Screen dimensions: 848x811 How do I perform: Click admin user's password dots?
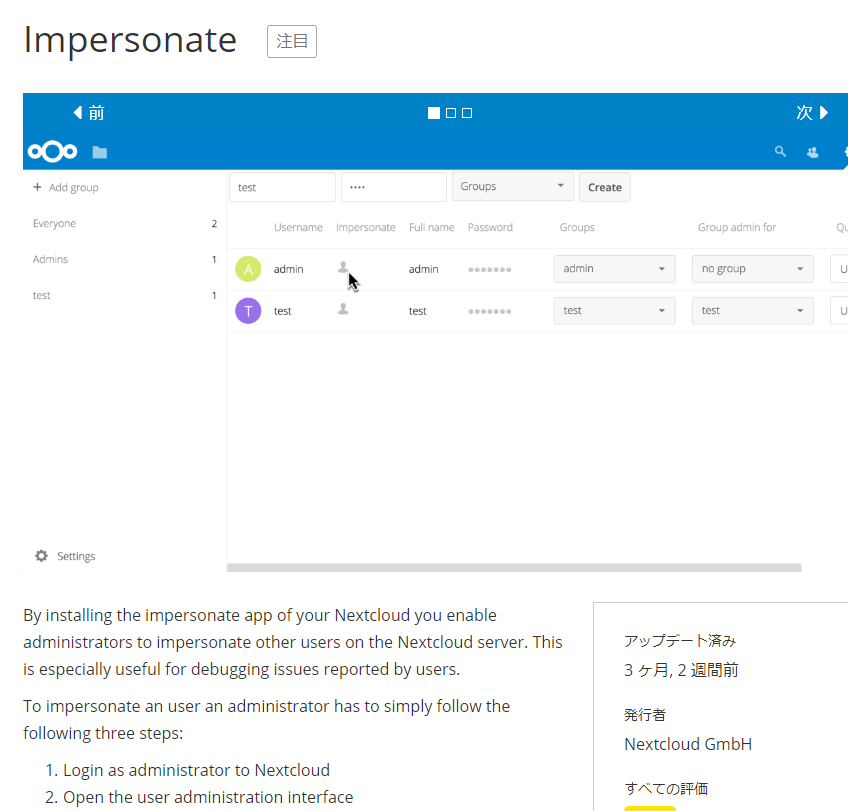489,269
